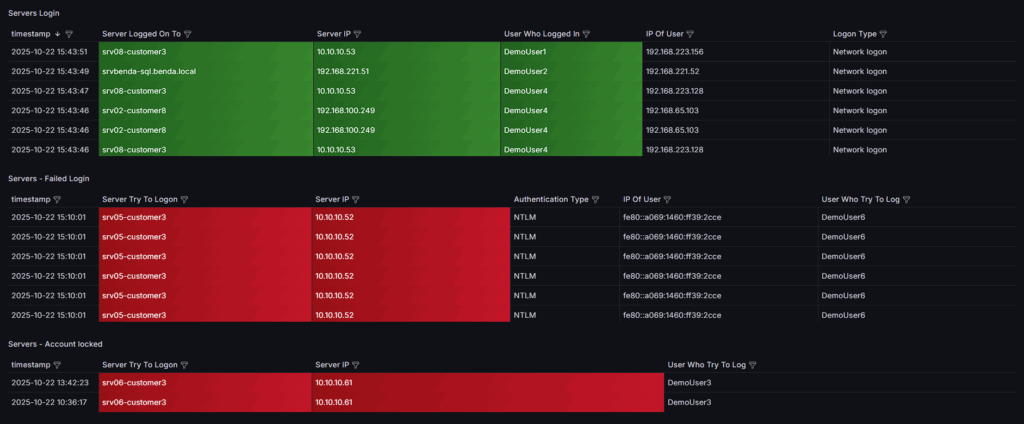Open the Logon Type column filter

(x=883, y=33)
